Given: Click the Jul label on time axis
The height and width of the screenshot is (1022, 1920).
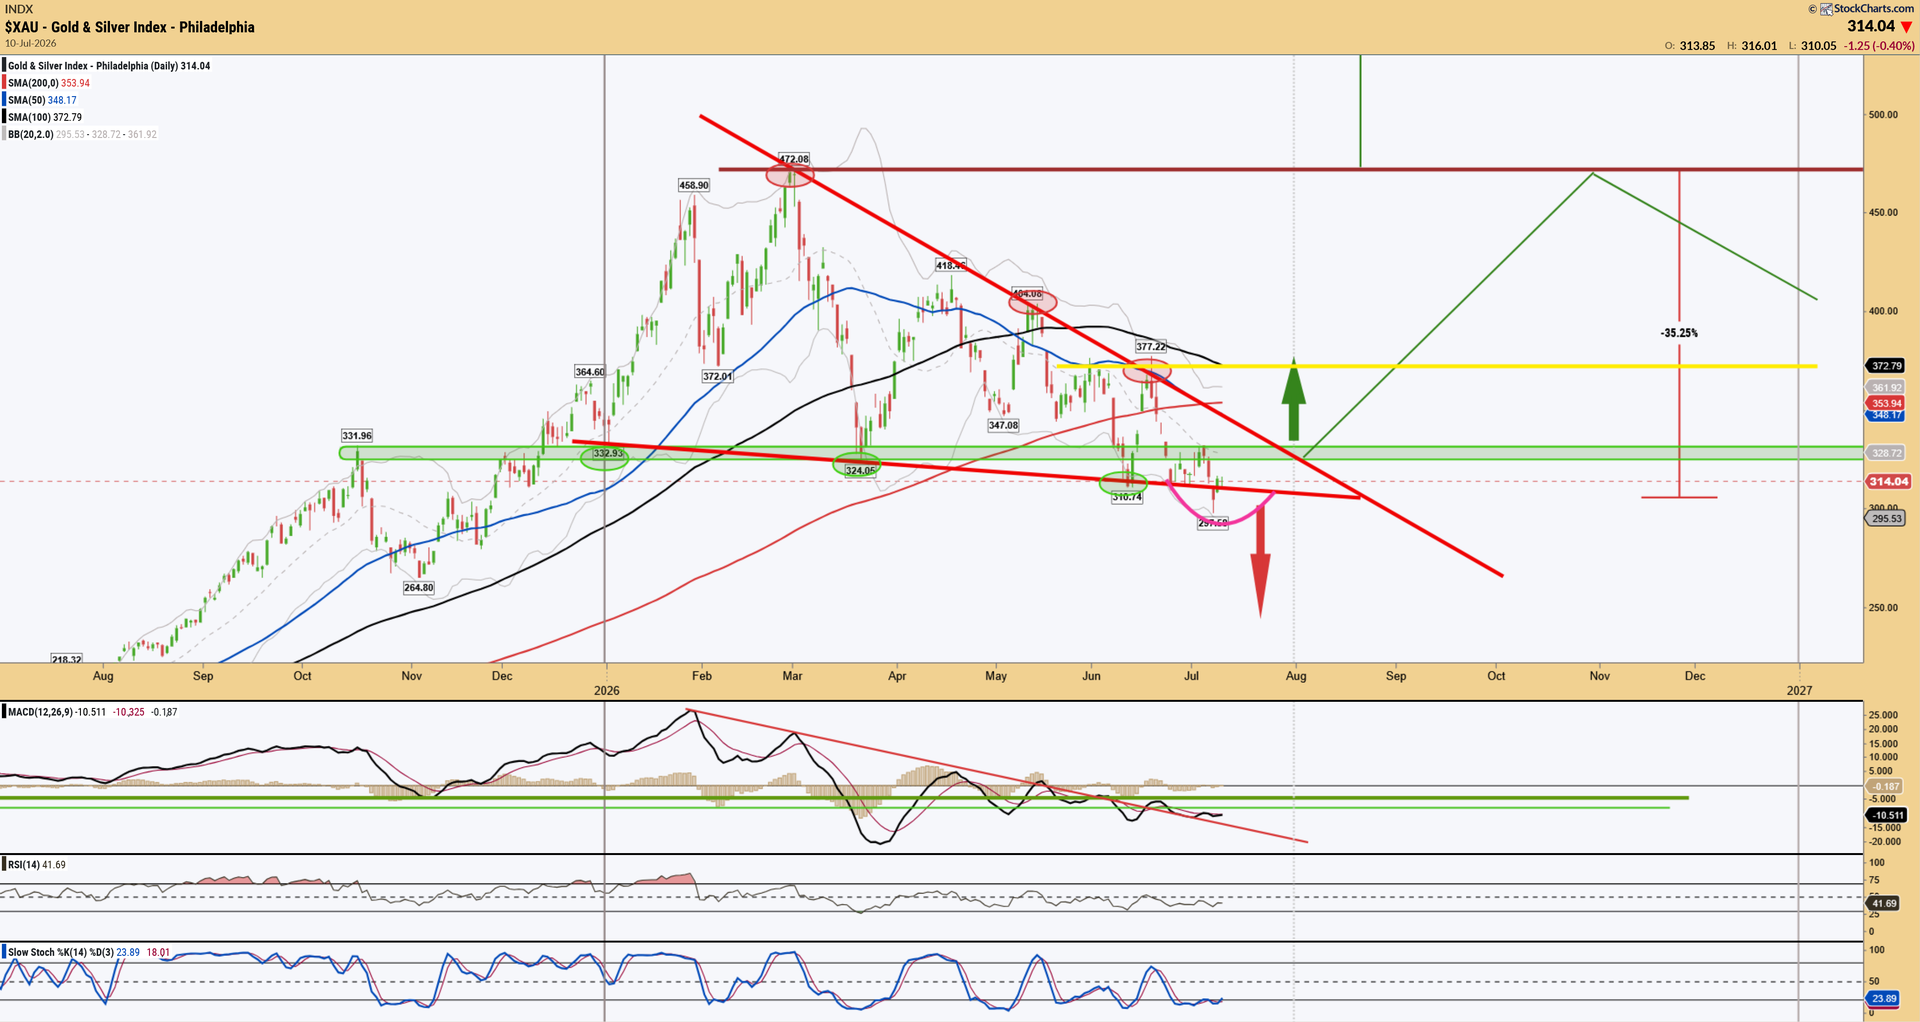Looking at the screenshot, I should 1191,676.
